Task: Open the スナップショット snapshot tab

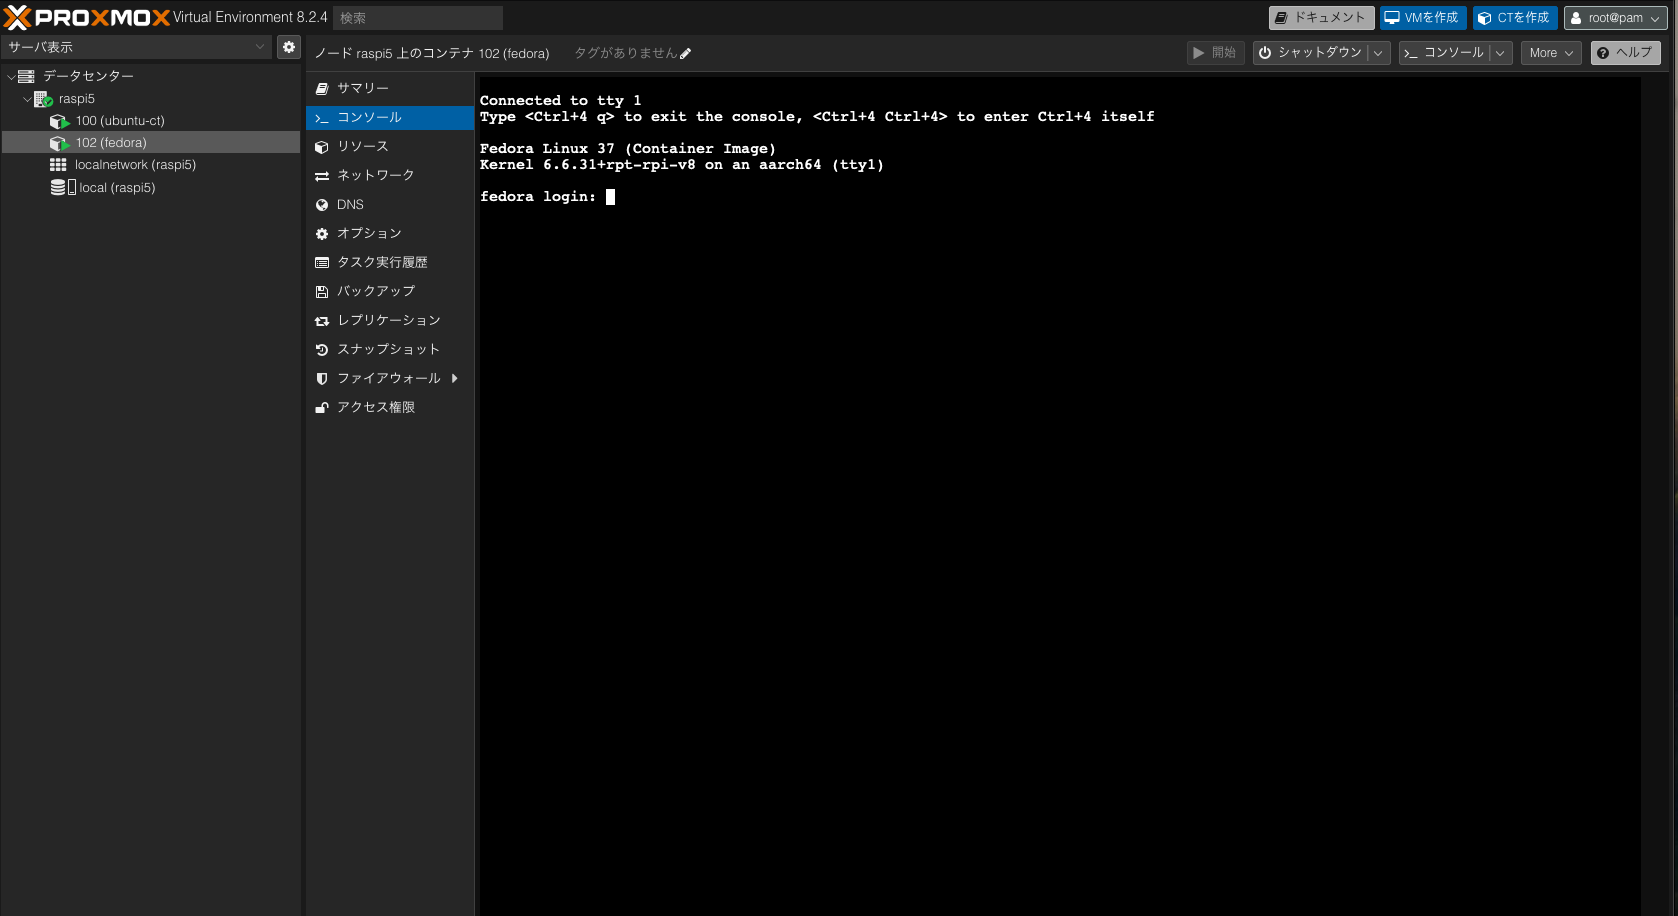Action: point(390,350)
